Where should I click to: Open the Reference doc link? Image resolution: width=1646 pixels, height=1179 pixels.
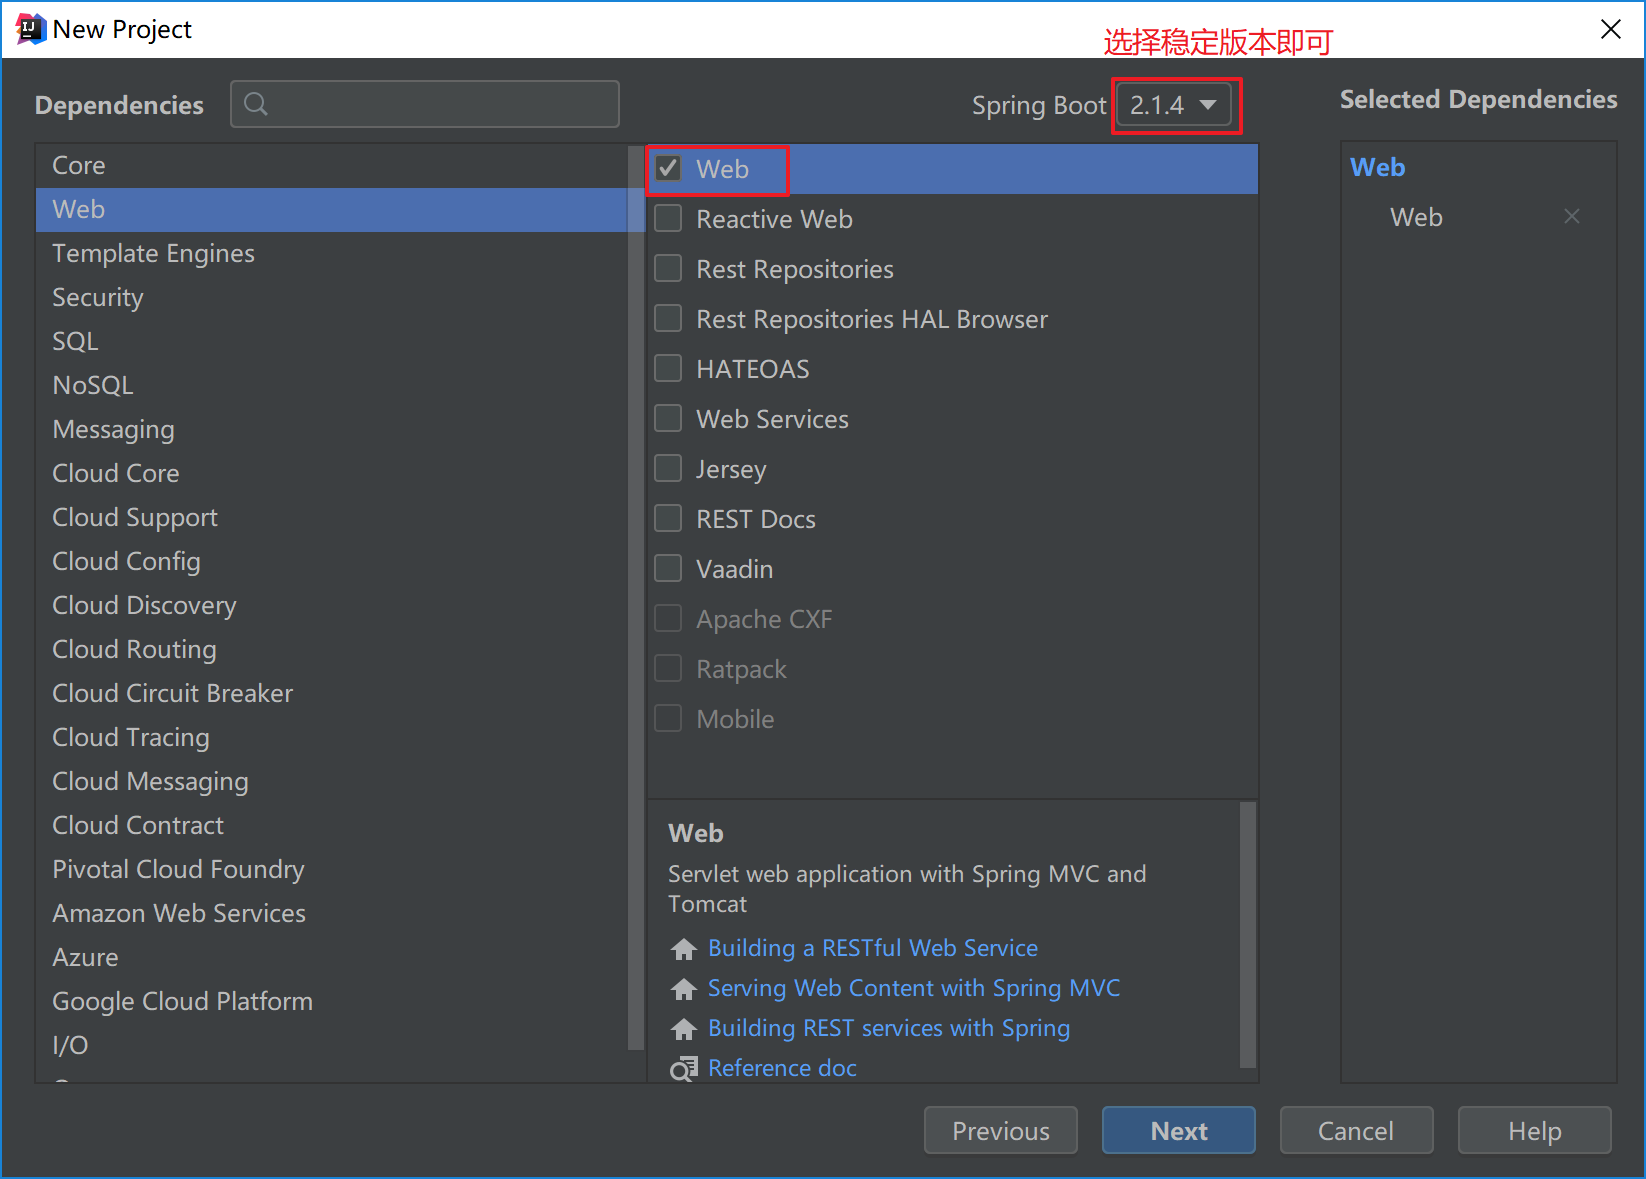click(782, 1068)
